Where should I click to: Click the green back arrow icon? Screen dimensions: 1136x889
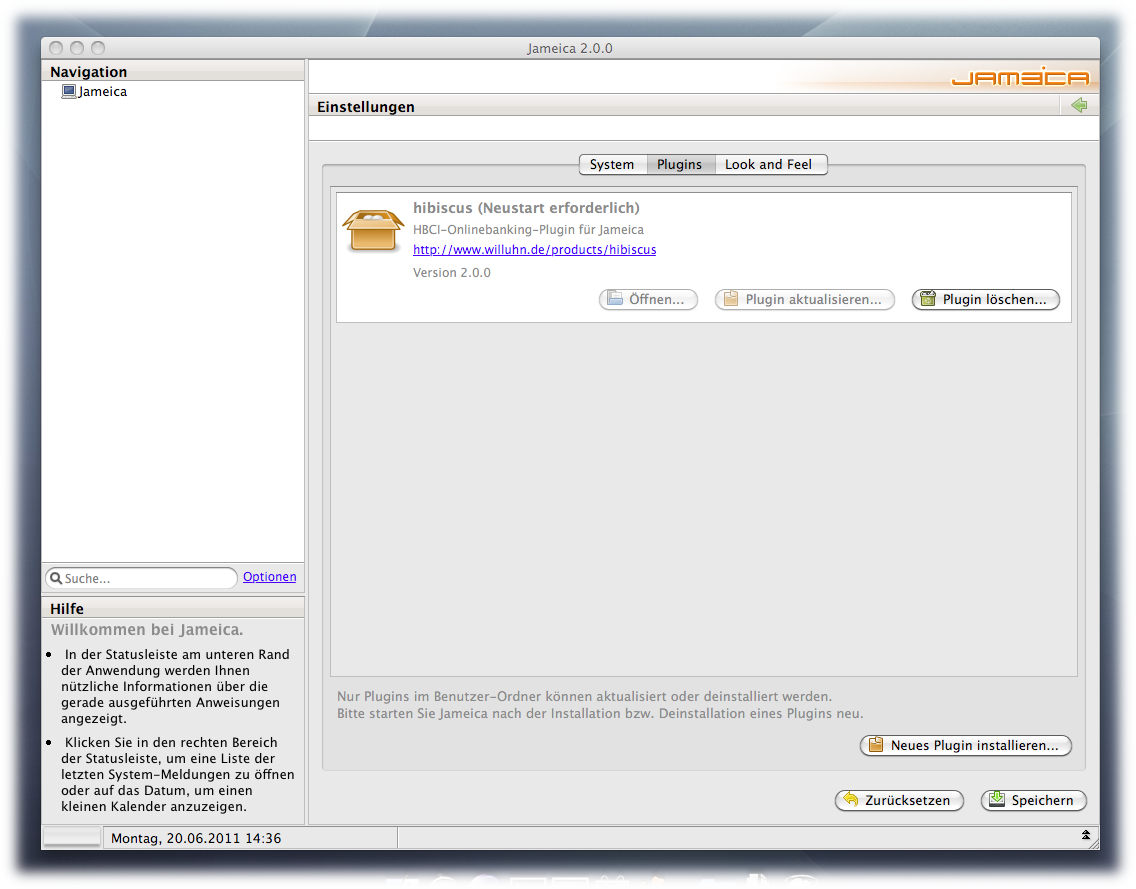(x=1079, y=105)
